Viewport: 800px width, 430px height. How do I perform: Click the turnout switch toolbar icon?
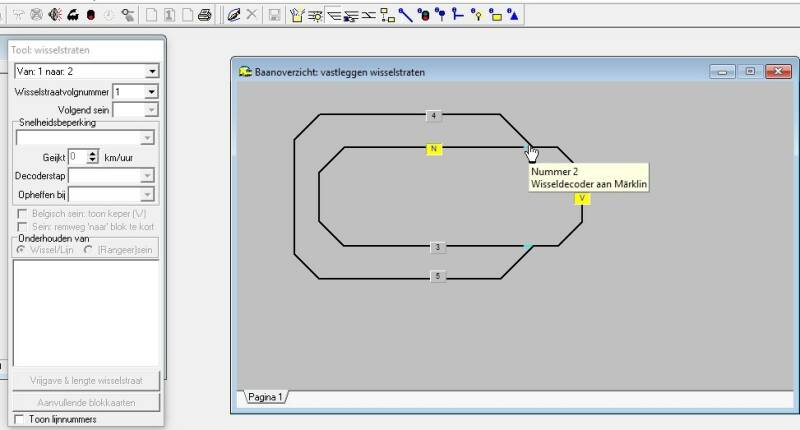pyautogui.click(x=368, y=16)
